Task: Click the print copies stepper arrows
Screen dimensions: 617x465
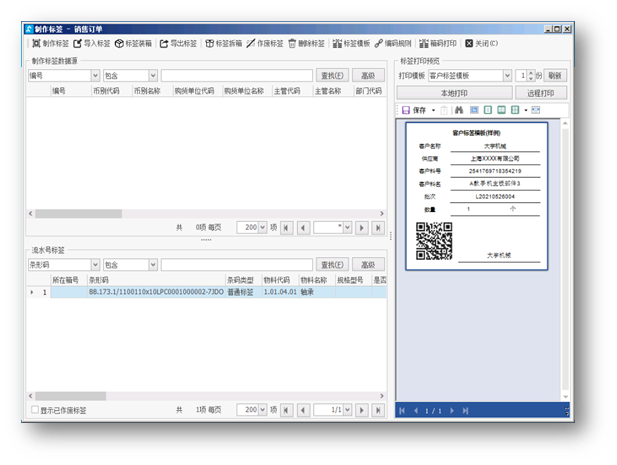Action: coord(531,76)
